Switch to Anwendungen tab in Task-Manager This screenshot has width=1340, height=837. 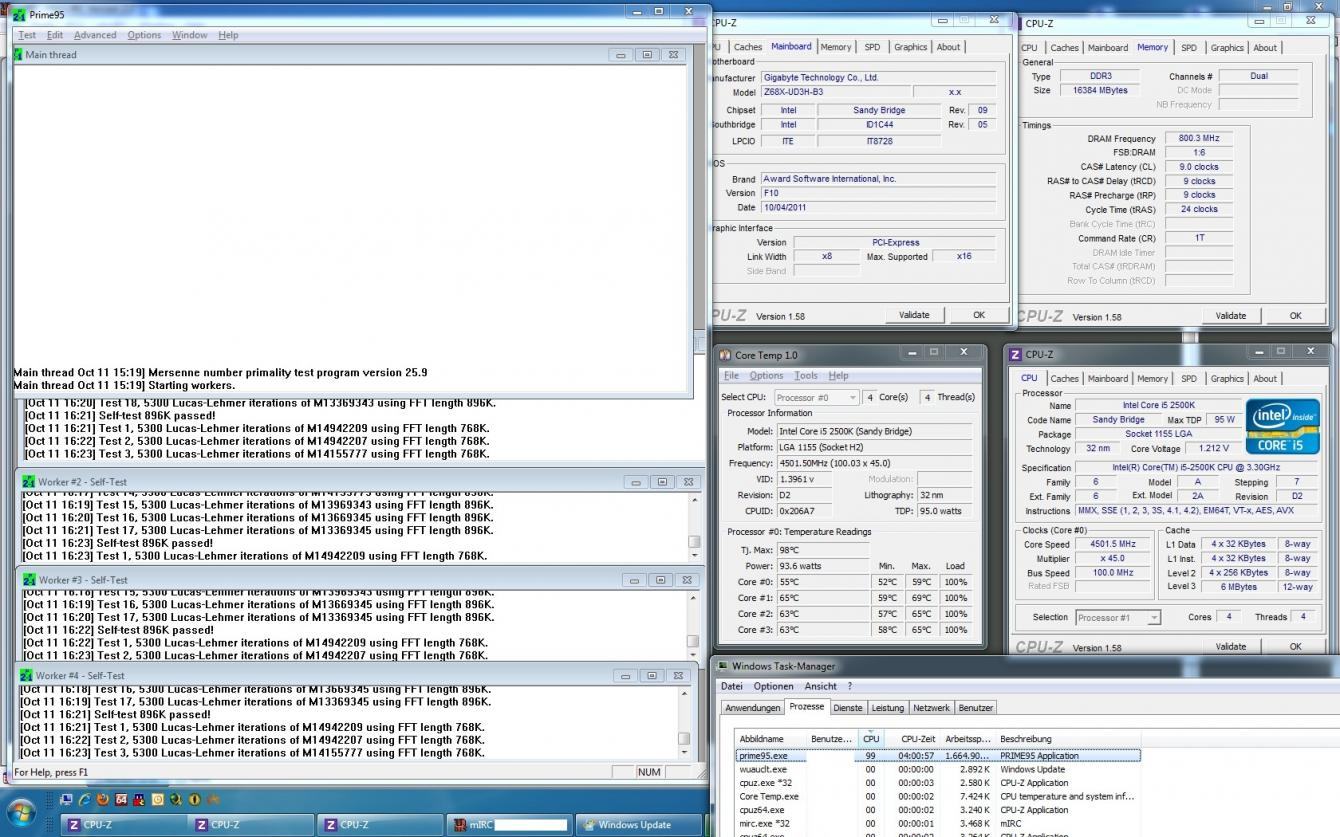click(x=752, y=708)
